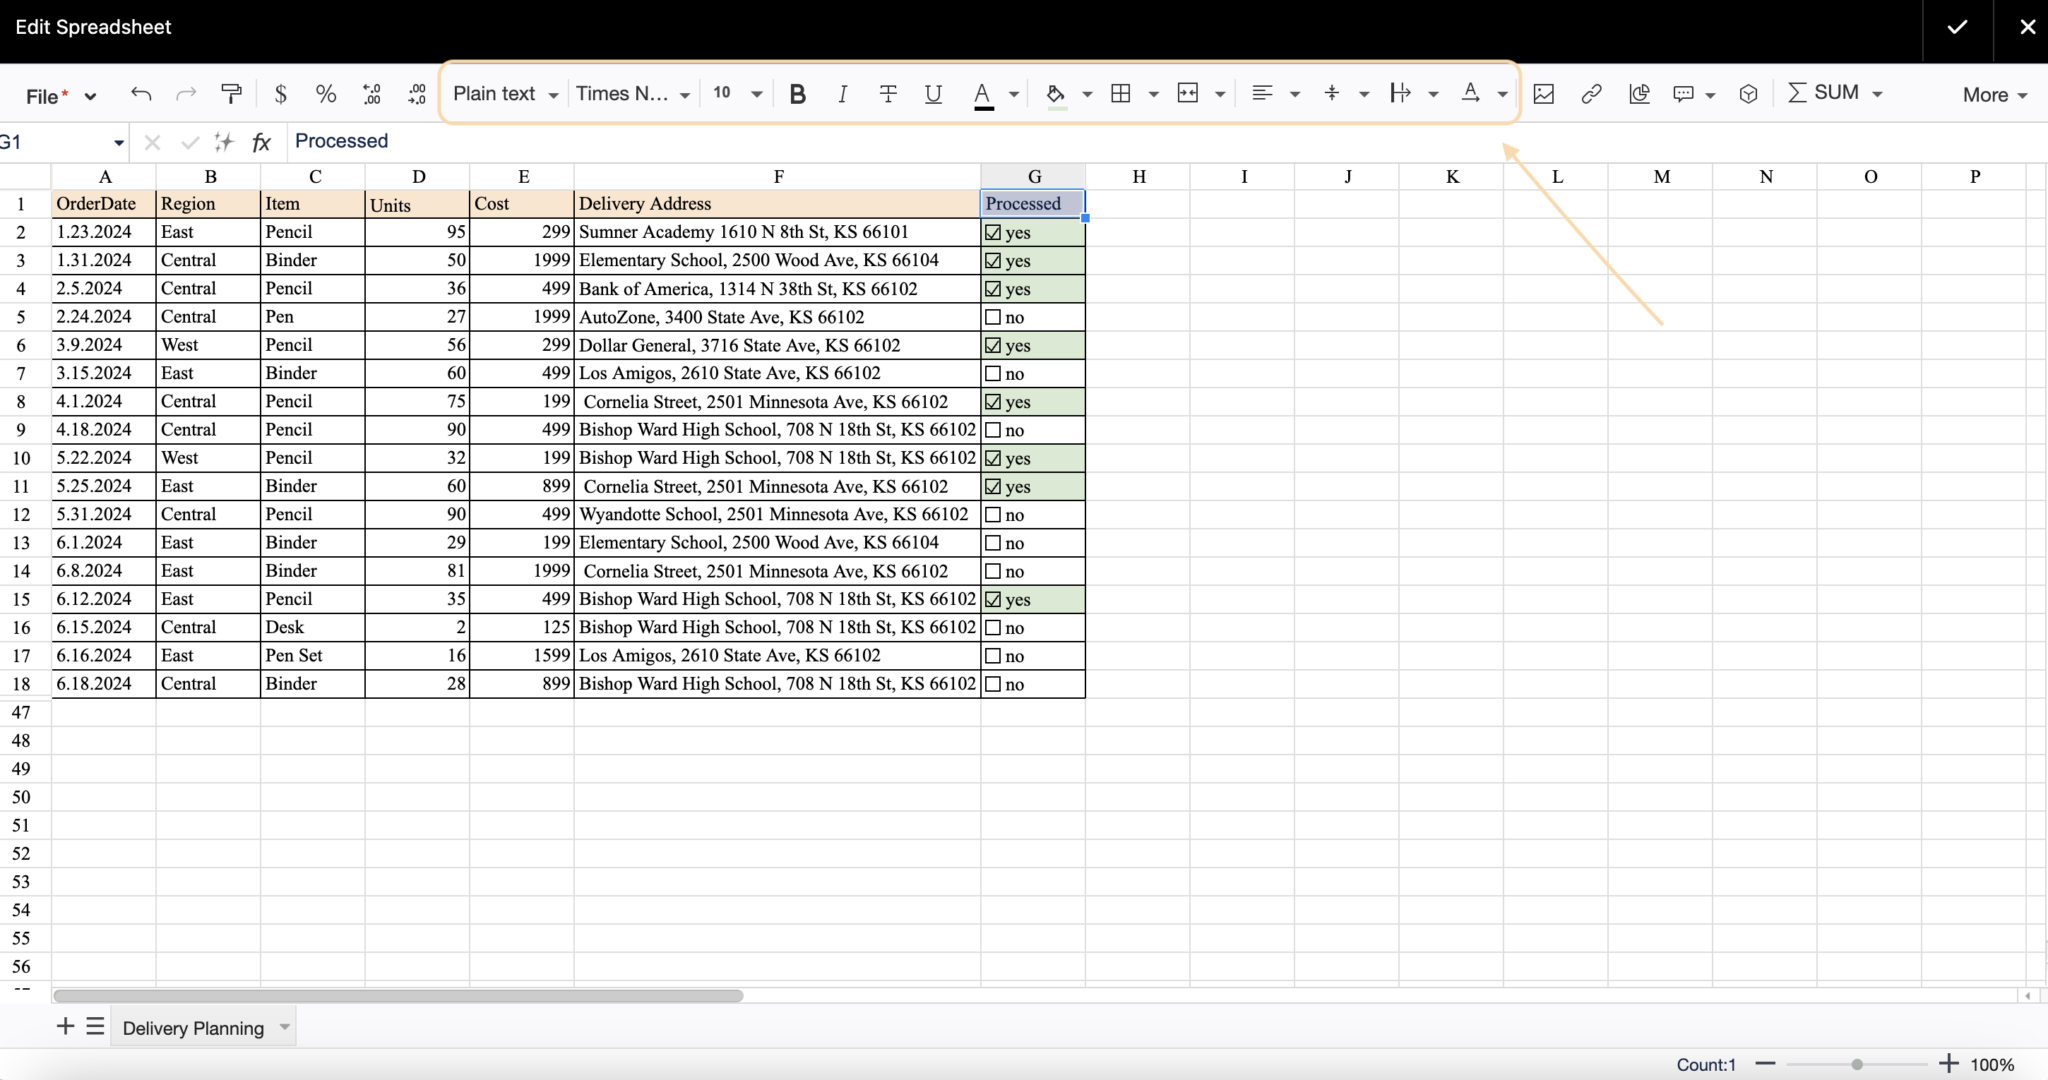Image resolution: width=2048 pixels, height=1080 pixels.
Task: Apply italic formatting
Action: [x=842, y=93]
